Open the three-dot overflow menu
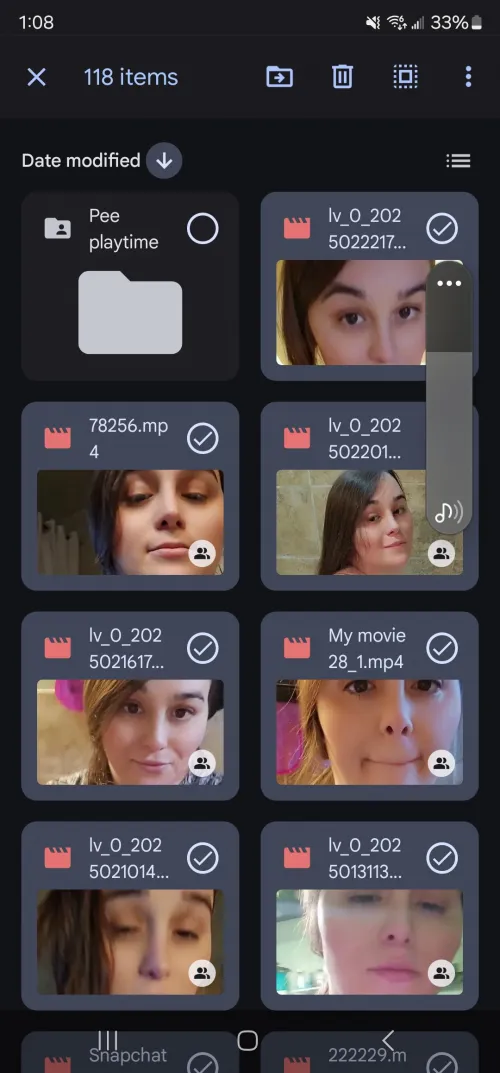 point(469,77)
